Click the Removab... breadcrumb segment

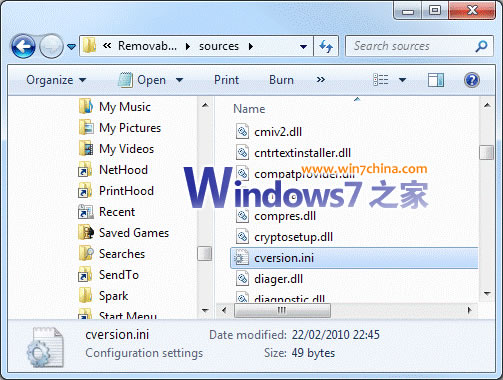[x=147, y=46]
